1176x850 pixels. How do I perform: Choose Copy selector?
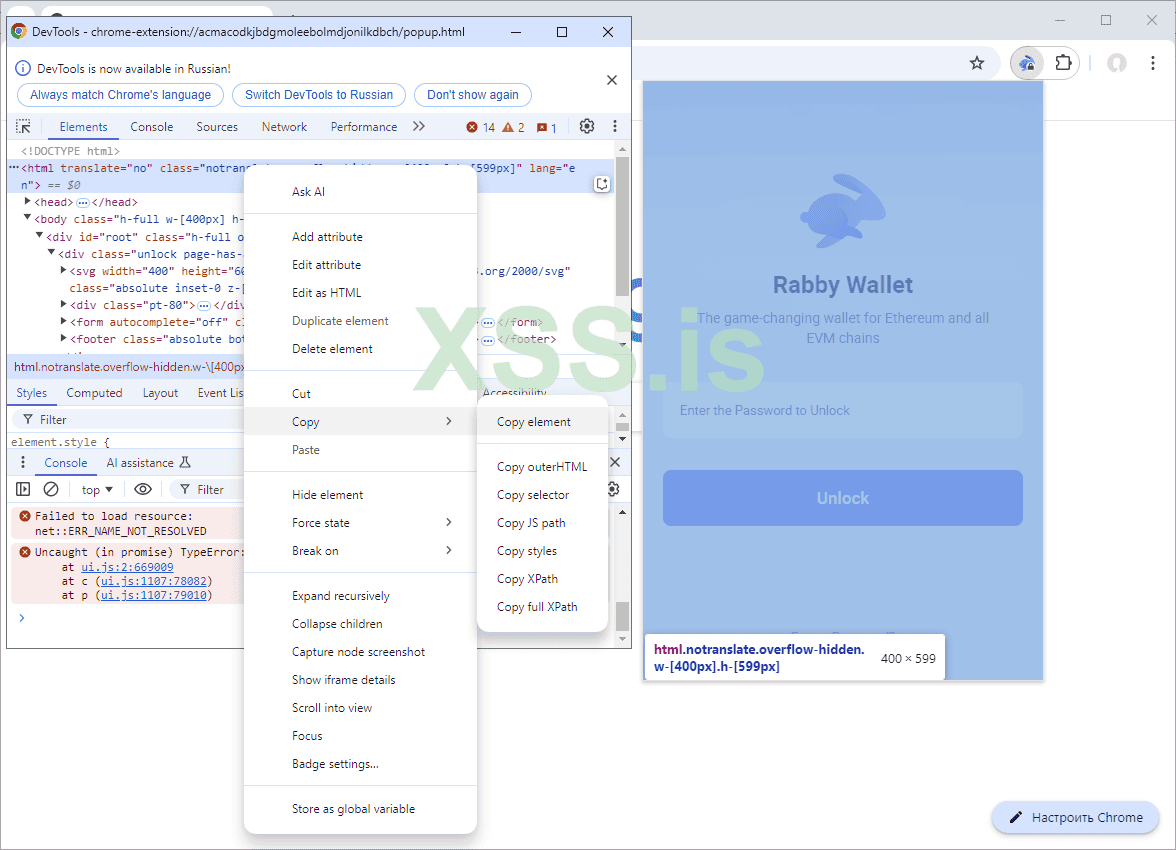tap(542, 495)
